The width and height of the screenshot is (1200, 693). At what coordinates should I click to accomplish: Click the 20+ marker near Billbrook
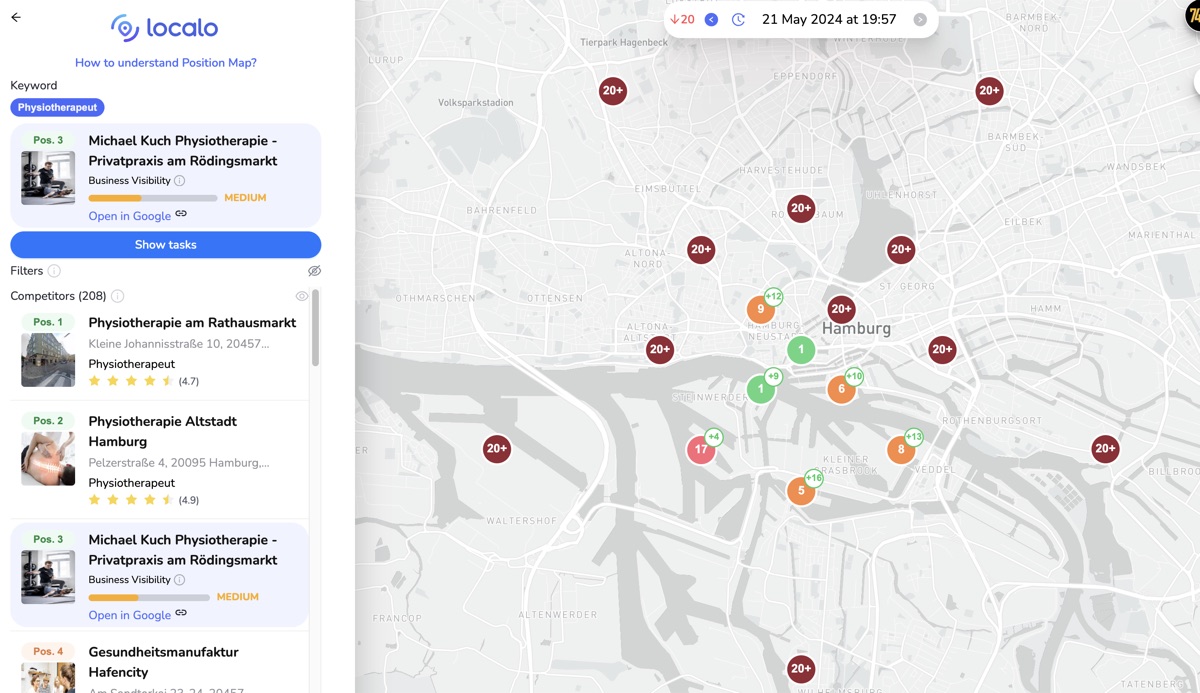(1105, 449)
